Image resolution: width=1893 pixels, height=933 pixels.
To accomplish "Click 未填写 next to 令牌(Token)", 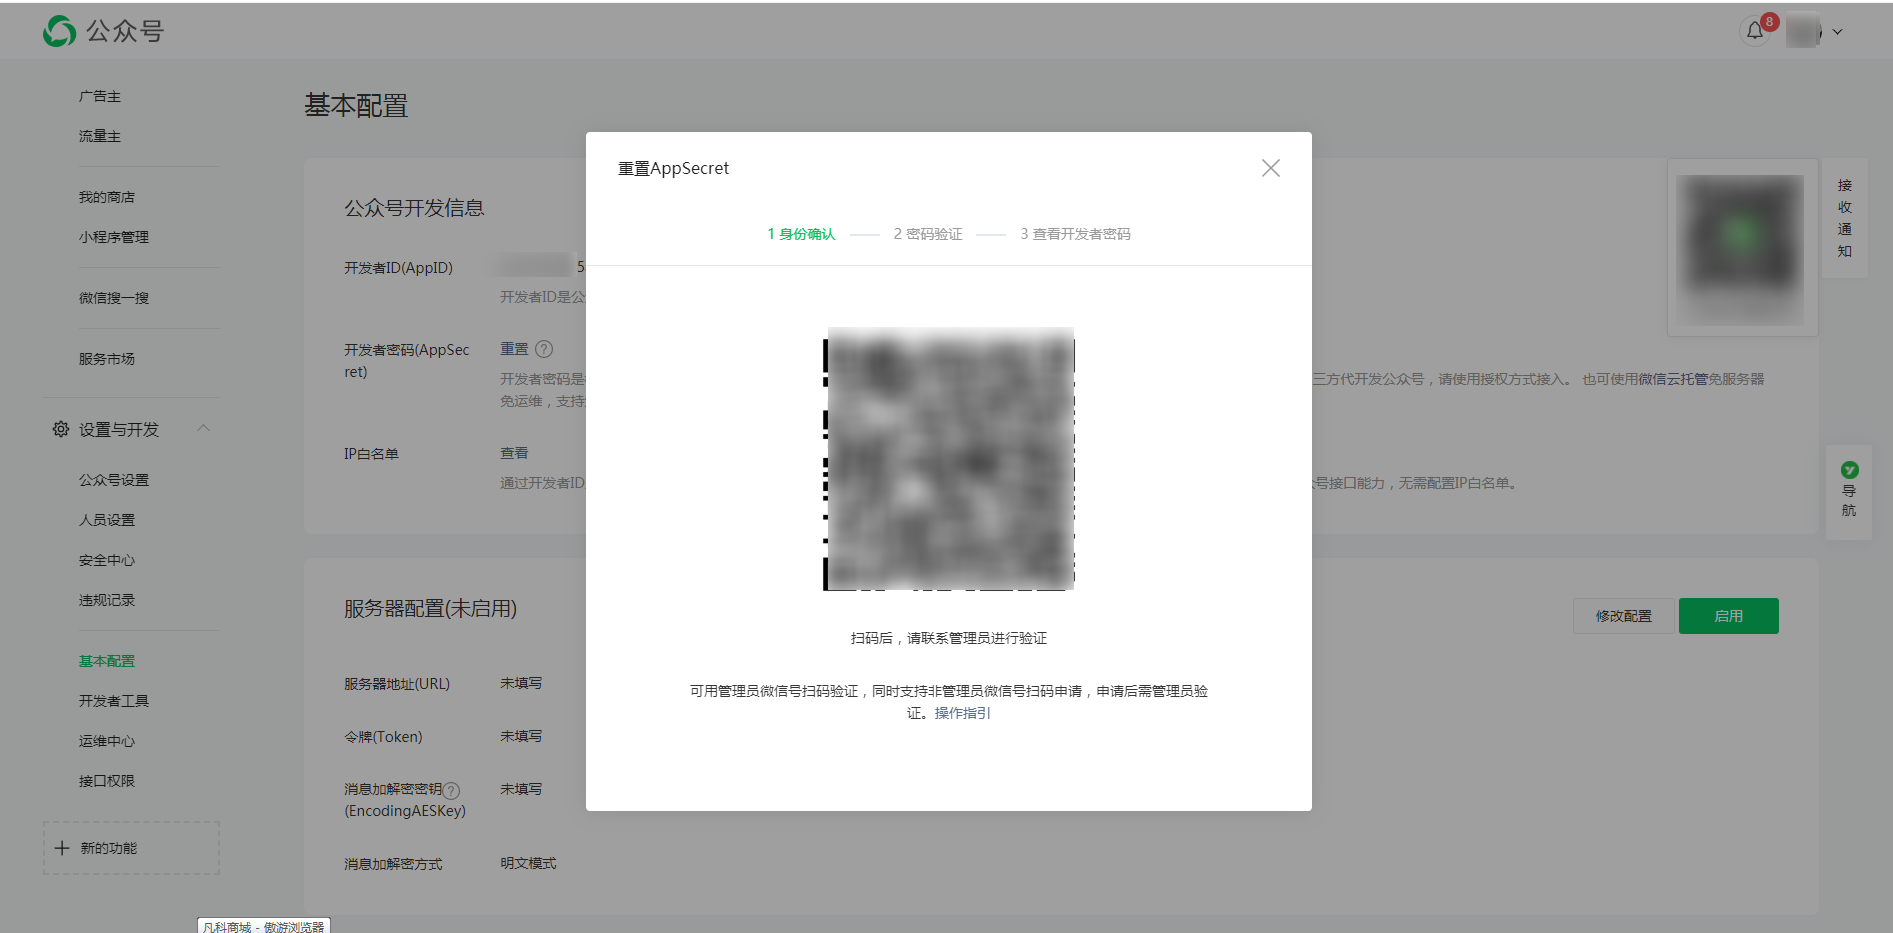I will point(521,736).
